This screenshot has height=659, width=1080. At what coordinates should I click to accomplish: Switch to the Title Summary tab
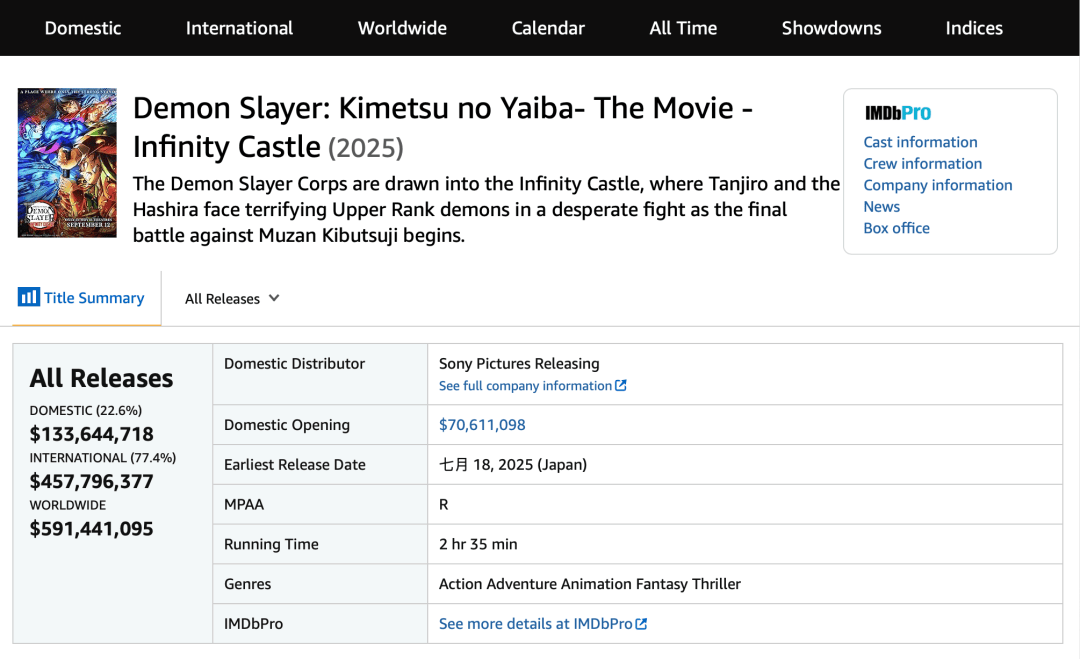[93, 298]
